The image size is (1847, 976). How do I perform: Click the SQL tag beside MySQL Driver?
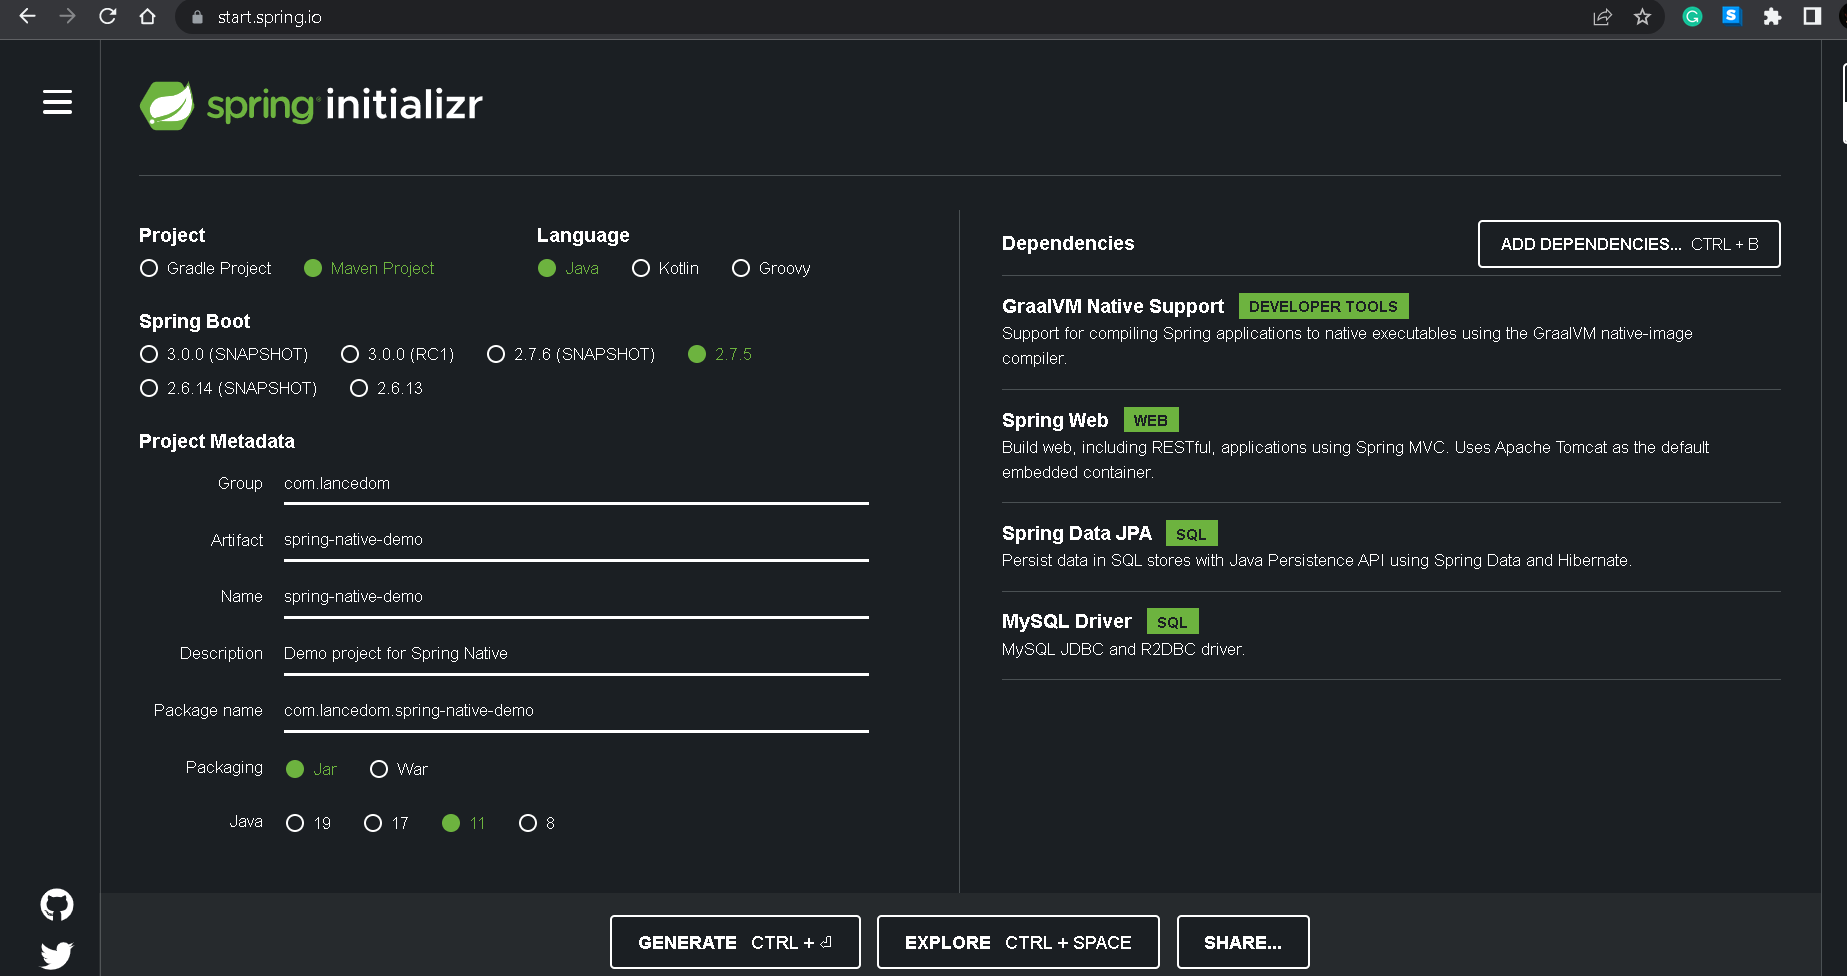click(x=1172, y=621)
